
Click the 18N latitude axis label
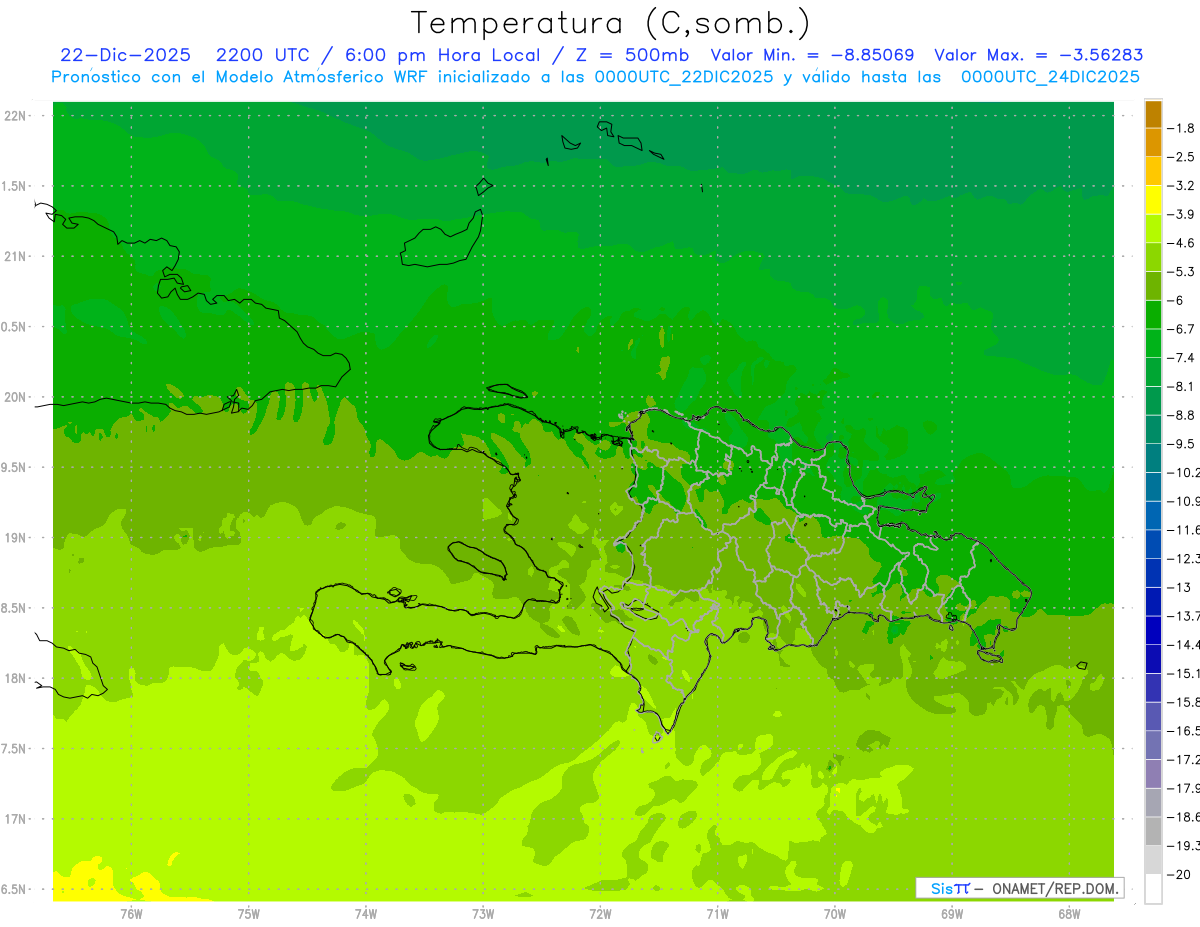(17, 678)
